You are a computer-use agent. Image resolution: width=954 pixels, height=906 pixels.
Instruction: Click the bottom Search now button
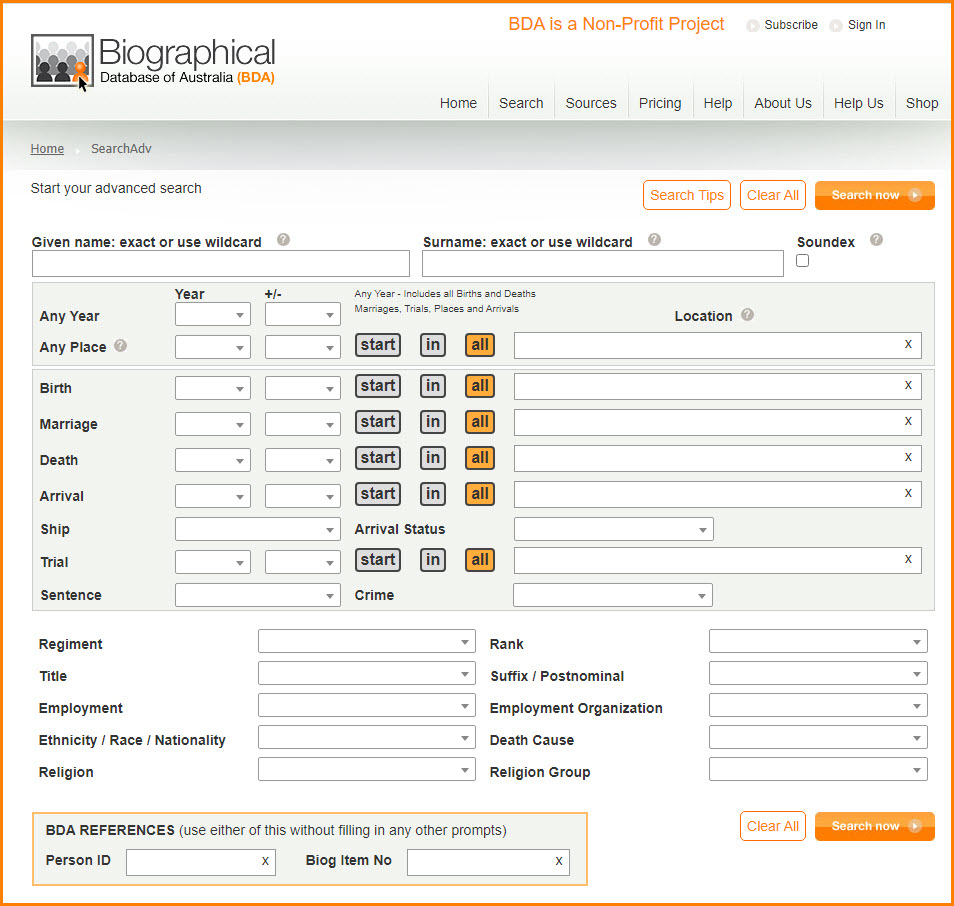pos(874,826)
